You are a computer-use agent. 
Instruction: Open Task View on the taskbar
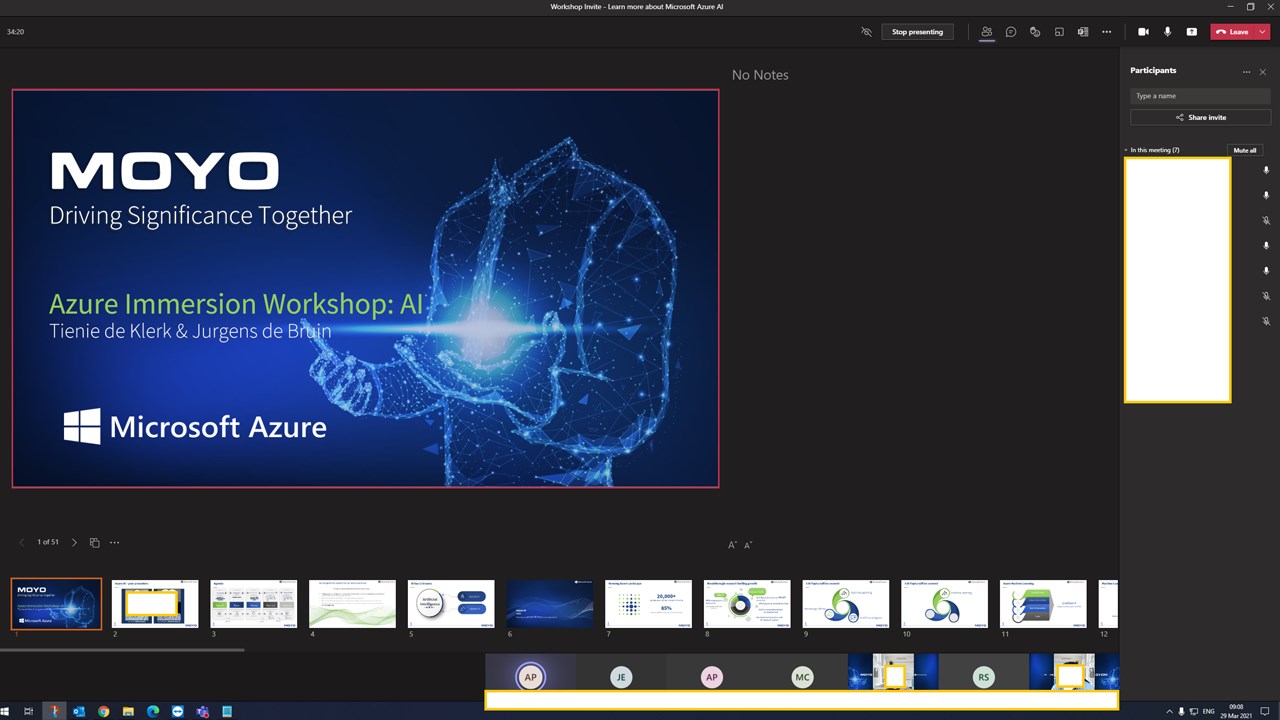click(x=29, y=712)
